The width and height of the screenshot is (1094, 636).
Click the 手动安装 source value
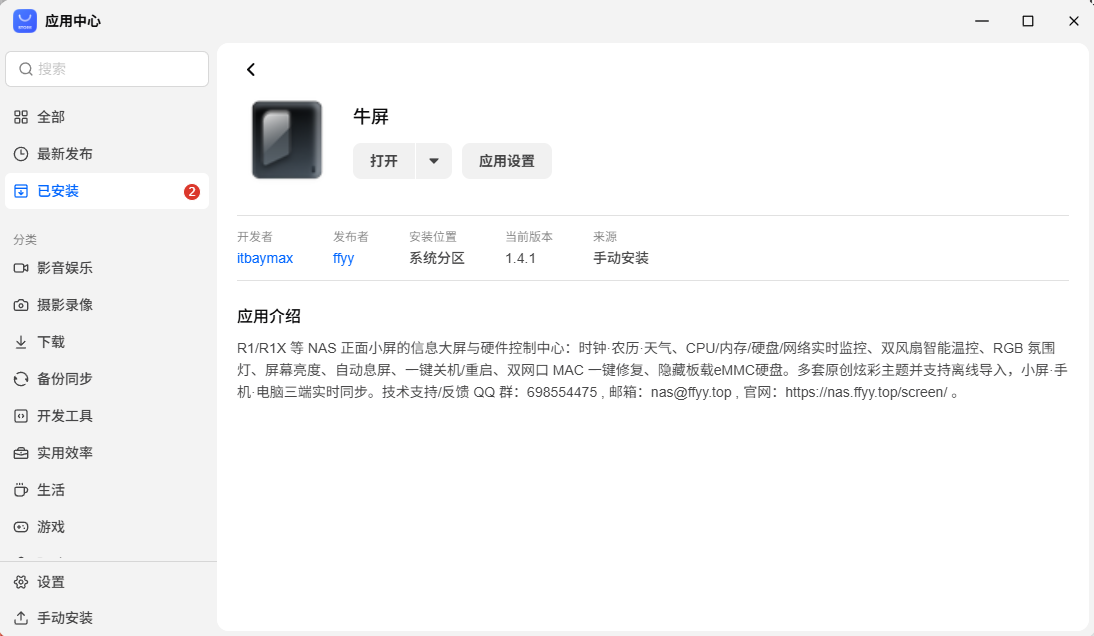click(621, 258)
